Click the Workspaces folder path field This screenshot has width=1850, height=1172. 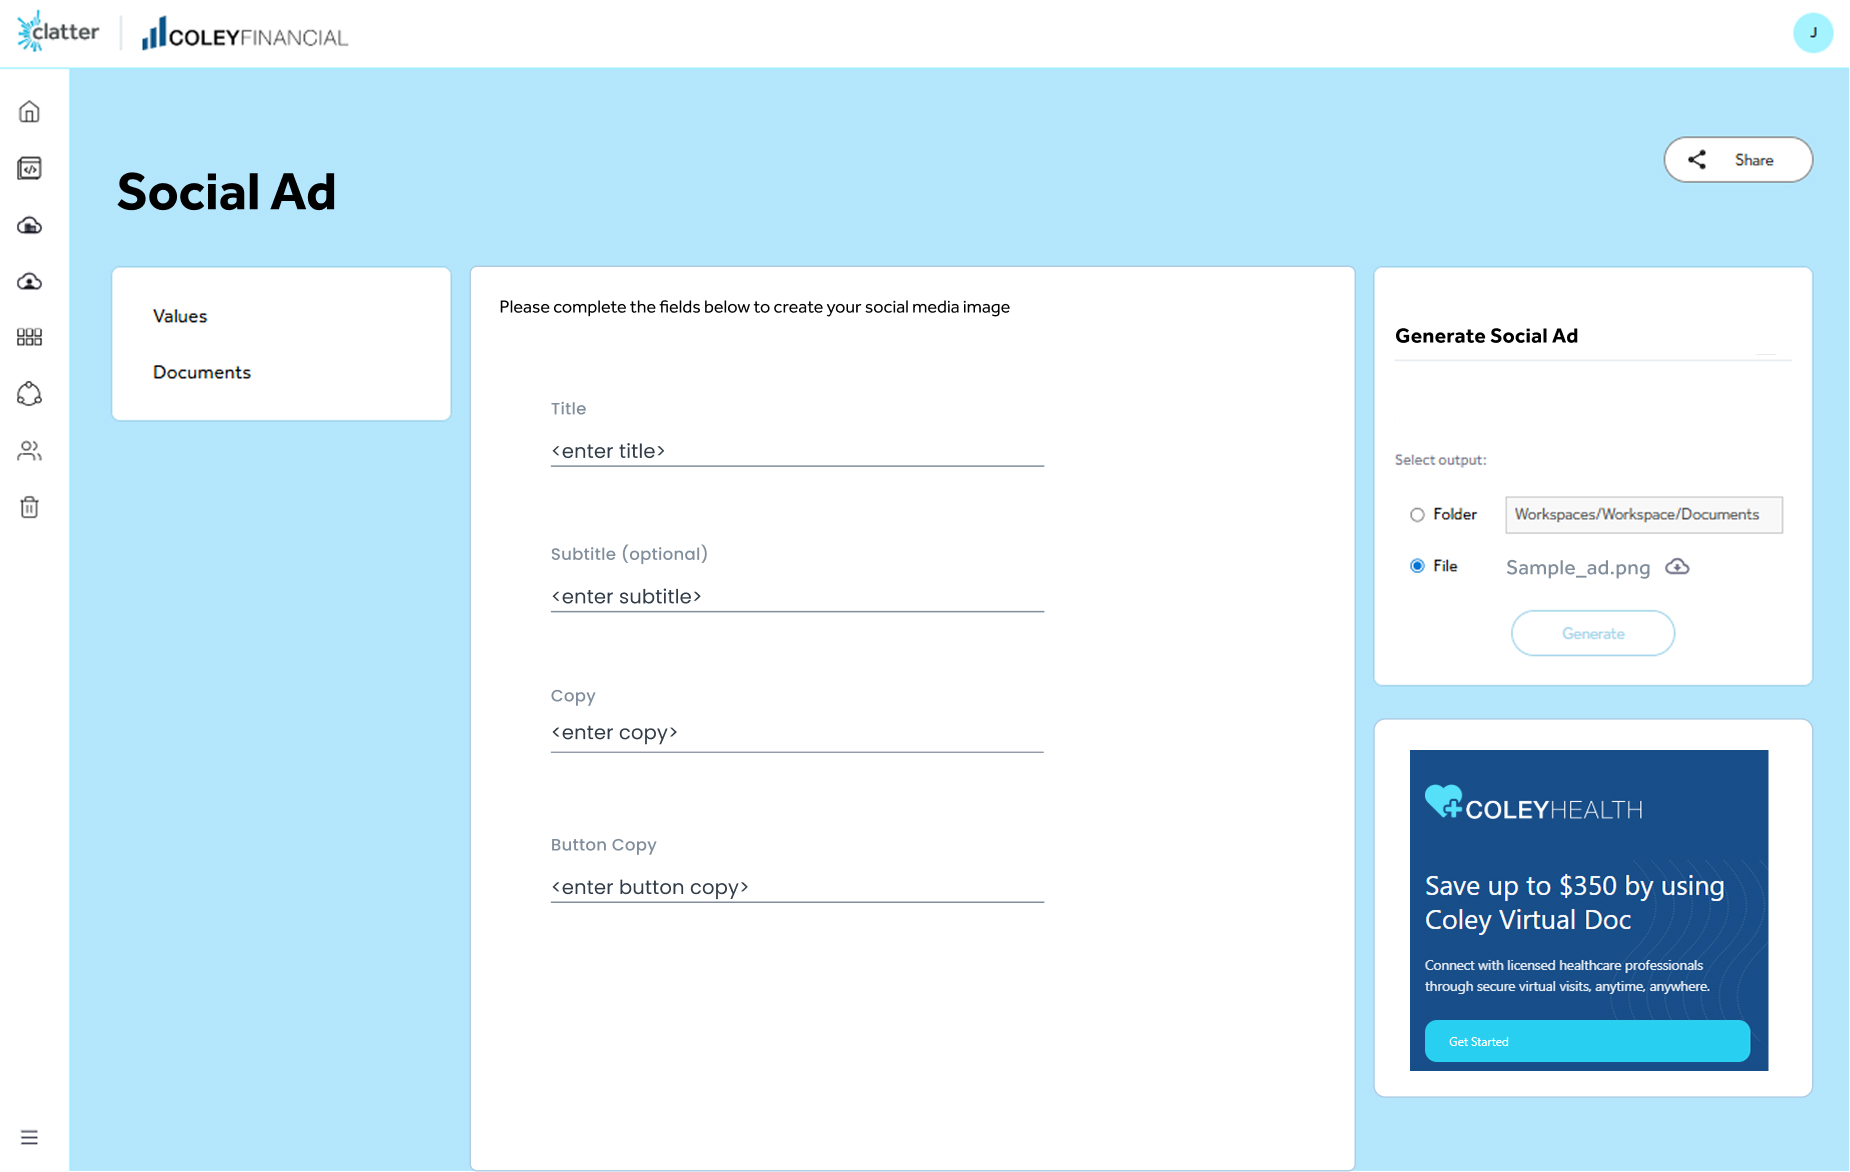tap(1643, 515)
